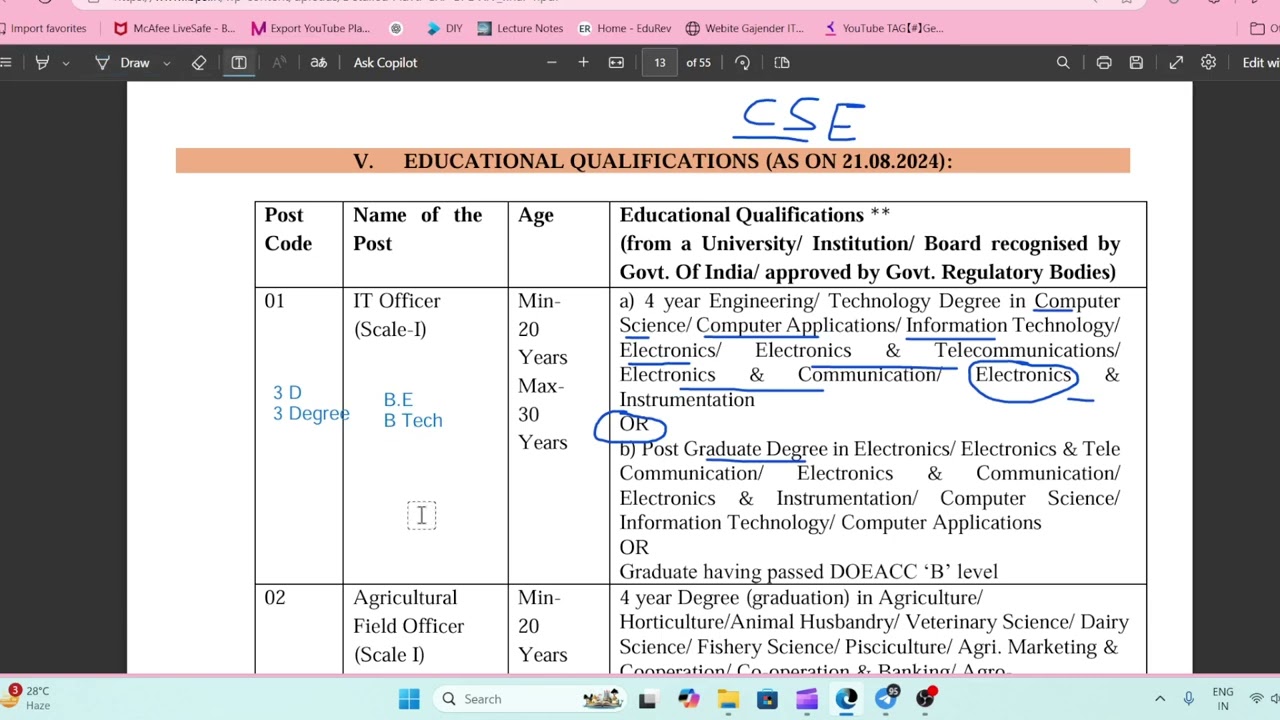This screenshot has width=1280, height=720.
Task: Open the Wi-Fi network tray icon
Action: tap(1256, 699)
